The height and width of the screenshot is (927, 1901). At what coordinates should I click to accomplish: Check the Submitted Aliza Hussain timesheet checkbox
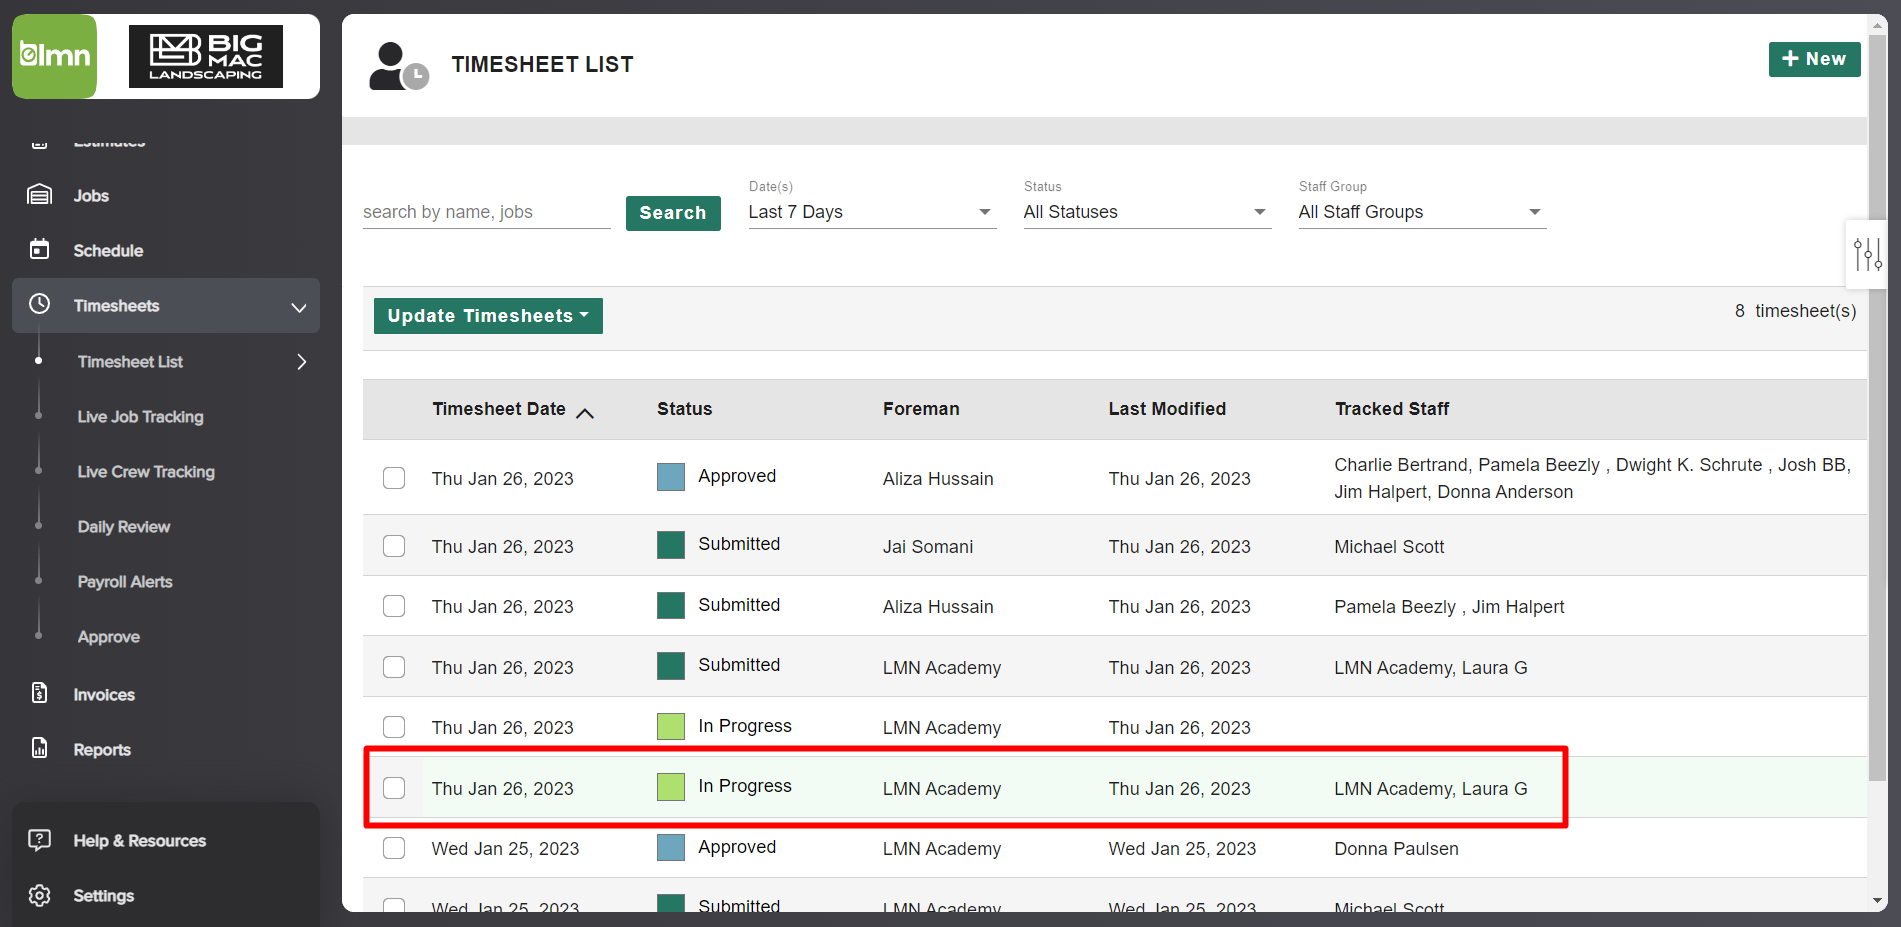tap(394, 606)
